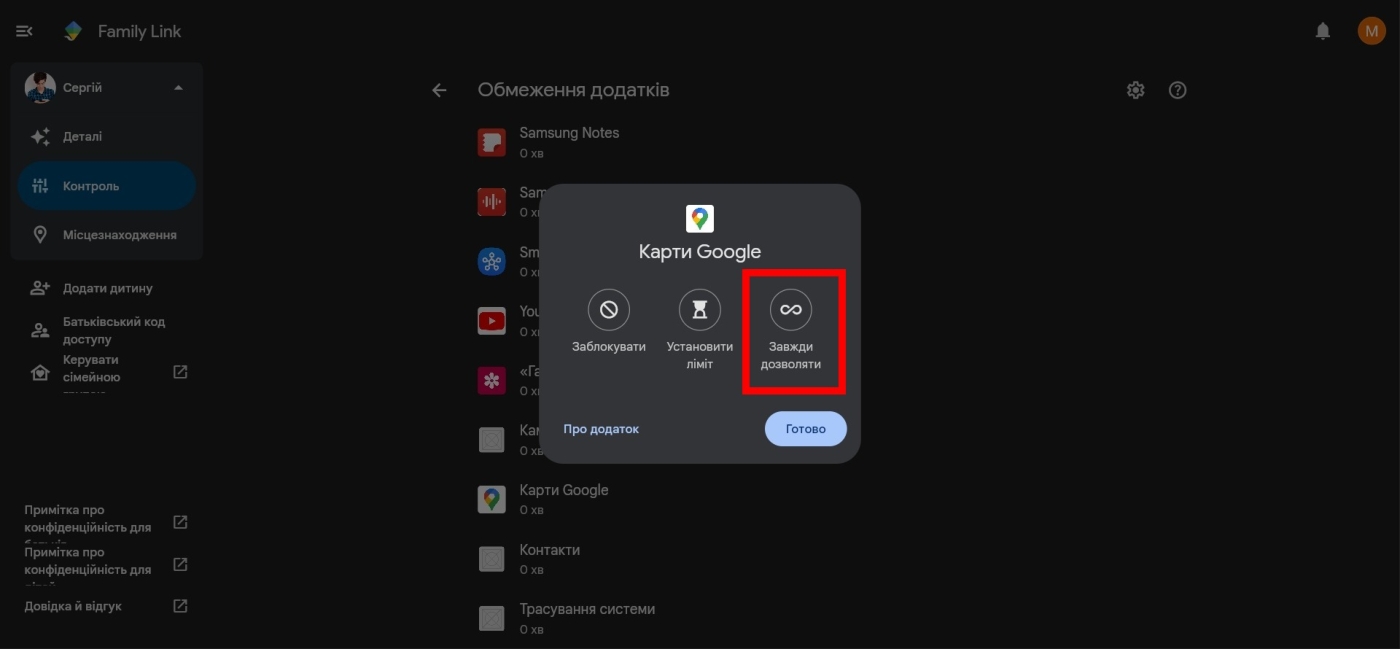The width and height of the screenshot is (1400, 649).
Task: Collapse the Сергій profile section
Action: pos(178,88)
